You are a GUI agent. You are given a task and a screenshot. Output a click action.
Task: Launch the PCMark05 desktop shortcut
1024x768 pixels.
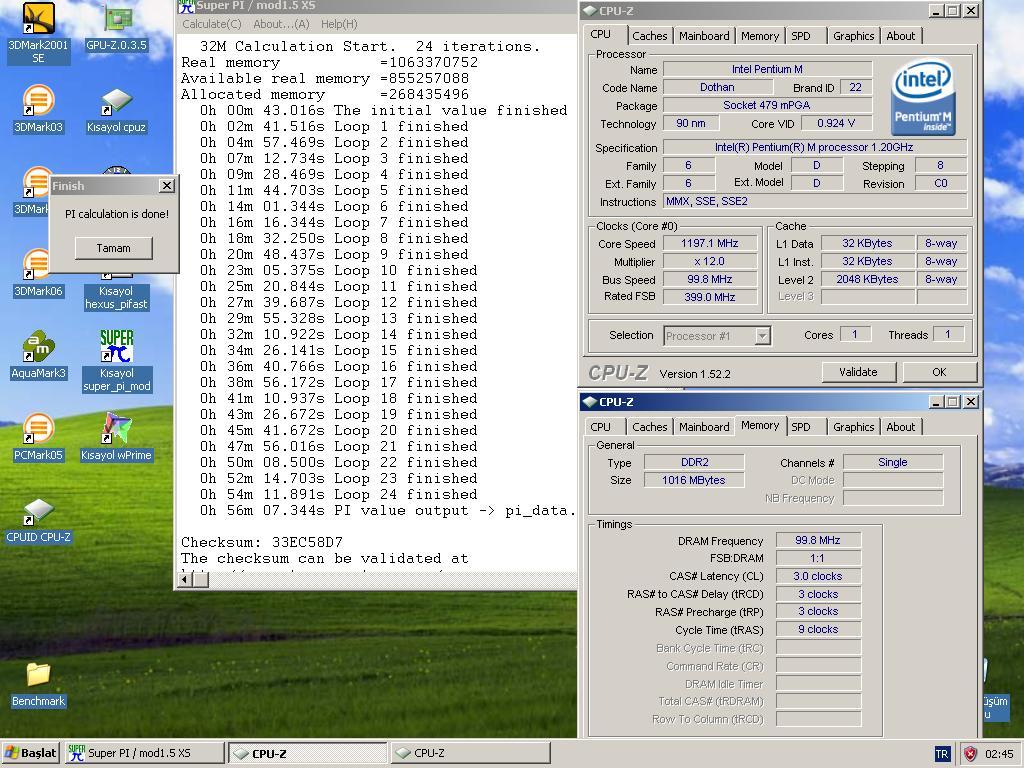(x=38, y=438)
